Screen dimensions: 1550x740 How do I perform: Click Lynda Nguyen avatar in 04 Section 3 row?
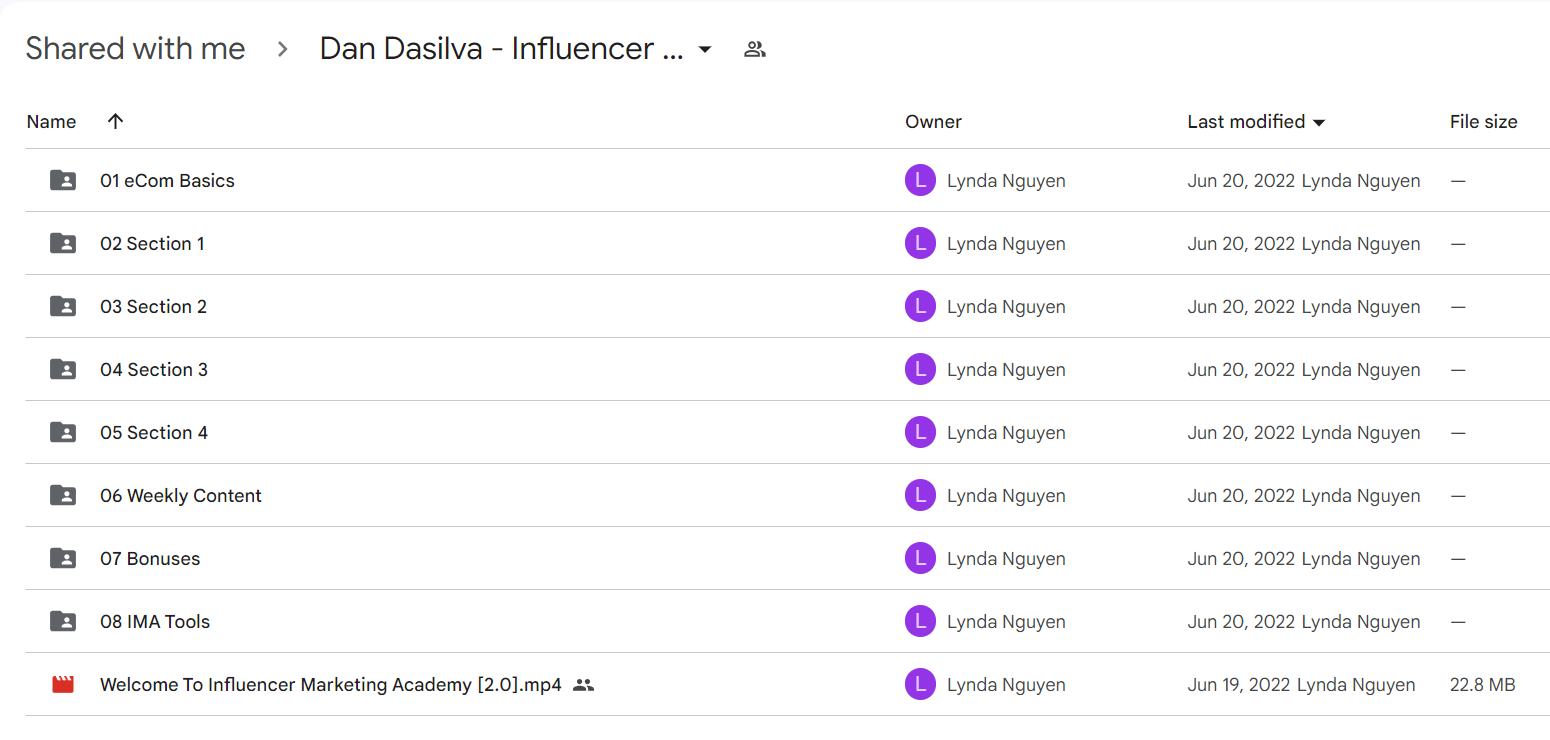pos(920,370)
